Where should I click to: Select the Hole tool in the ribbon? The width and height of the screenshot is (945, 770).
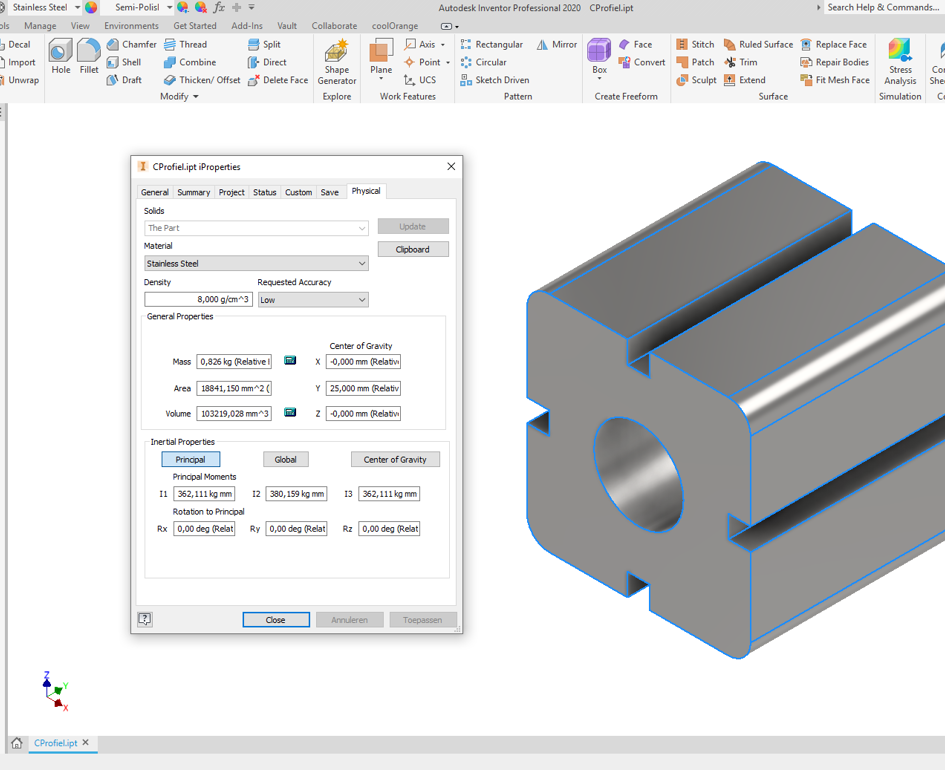60,56
